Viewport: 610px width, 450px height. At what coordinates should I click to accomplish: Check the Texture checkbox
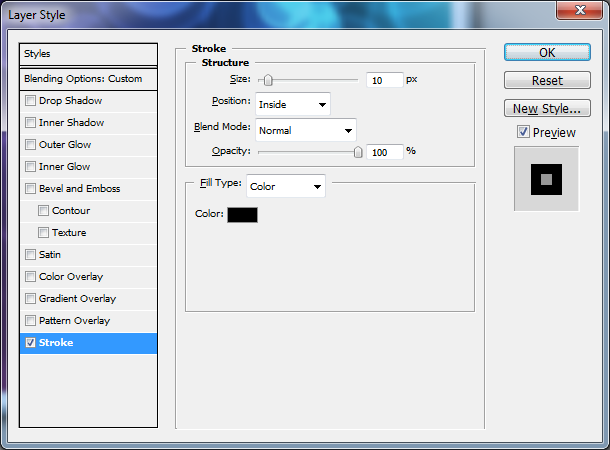click(x=44, y=233)
